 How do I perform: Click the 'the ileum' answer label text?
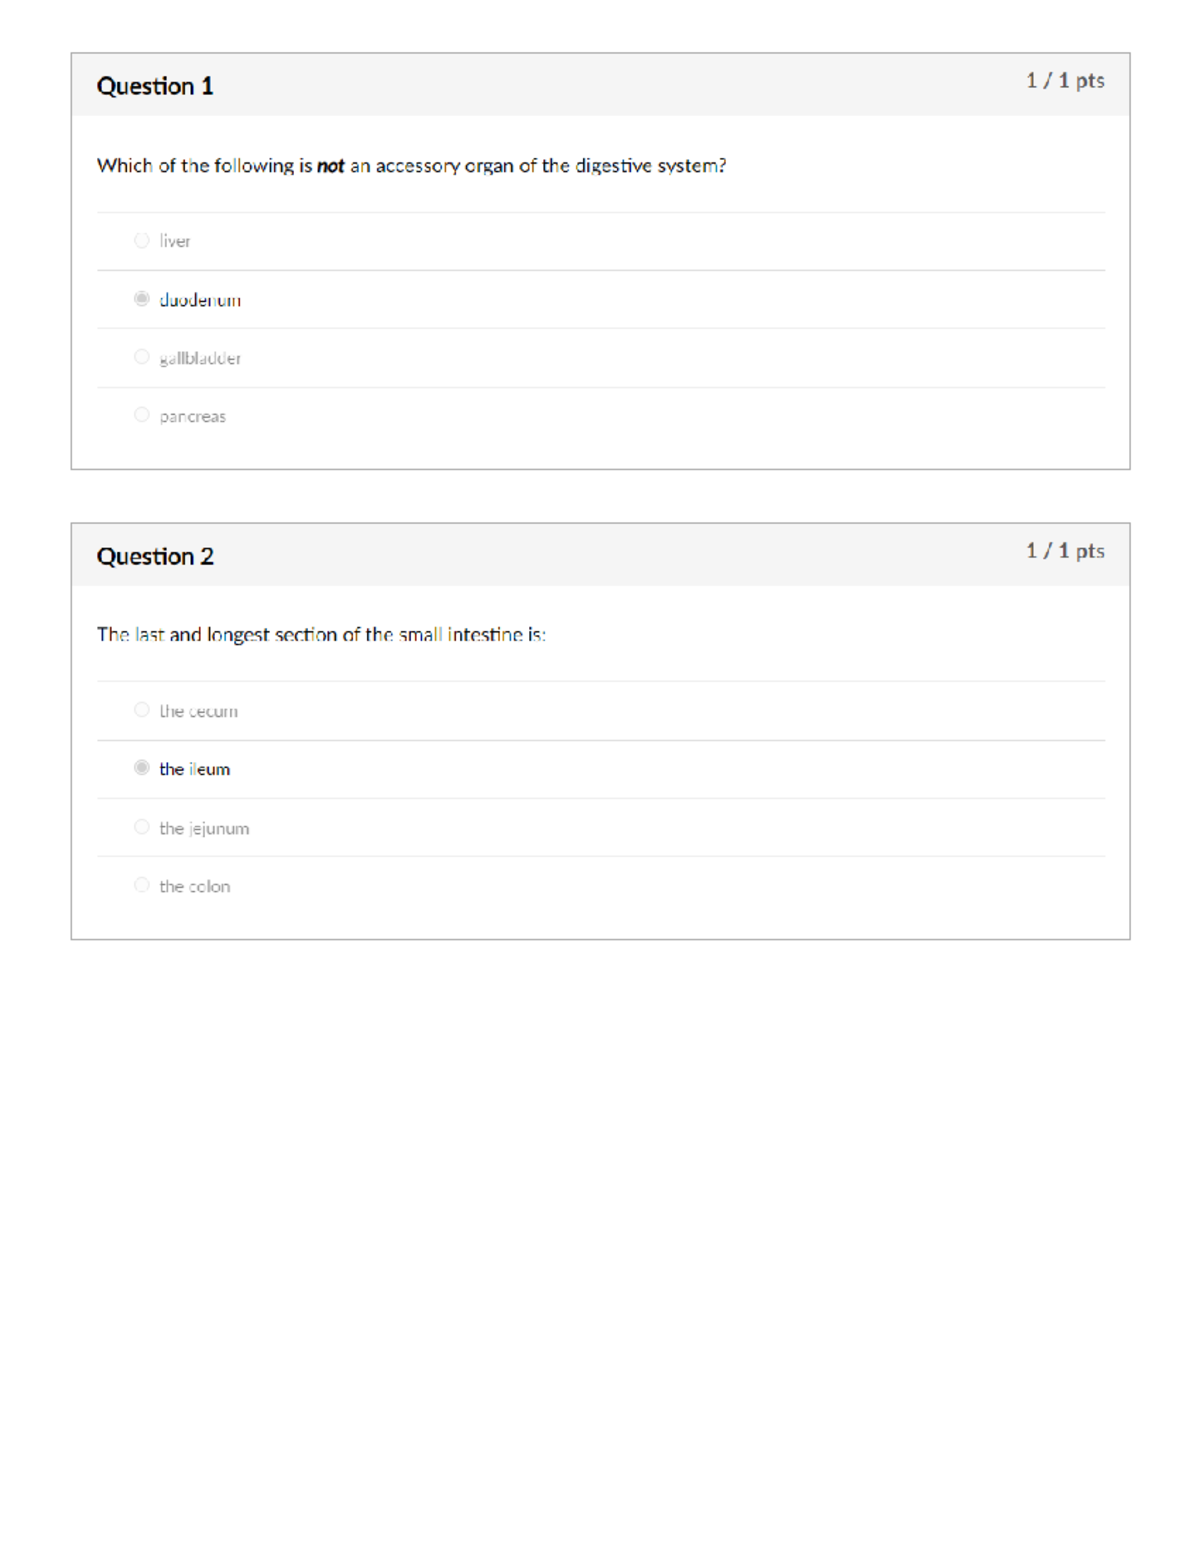[x=195, y=769]
